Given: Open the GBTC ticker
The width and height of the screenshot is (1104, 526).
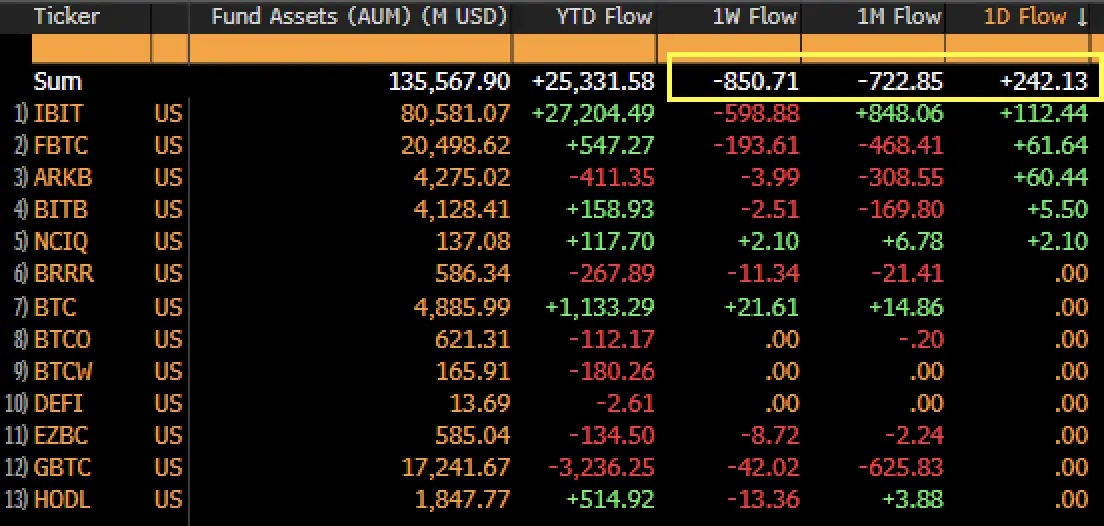Looking at the screenshot, I should [60, 468].
